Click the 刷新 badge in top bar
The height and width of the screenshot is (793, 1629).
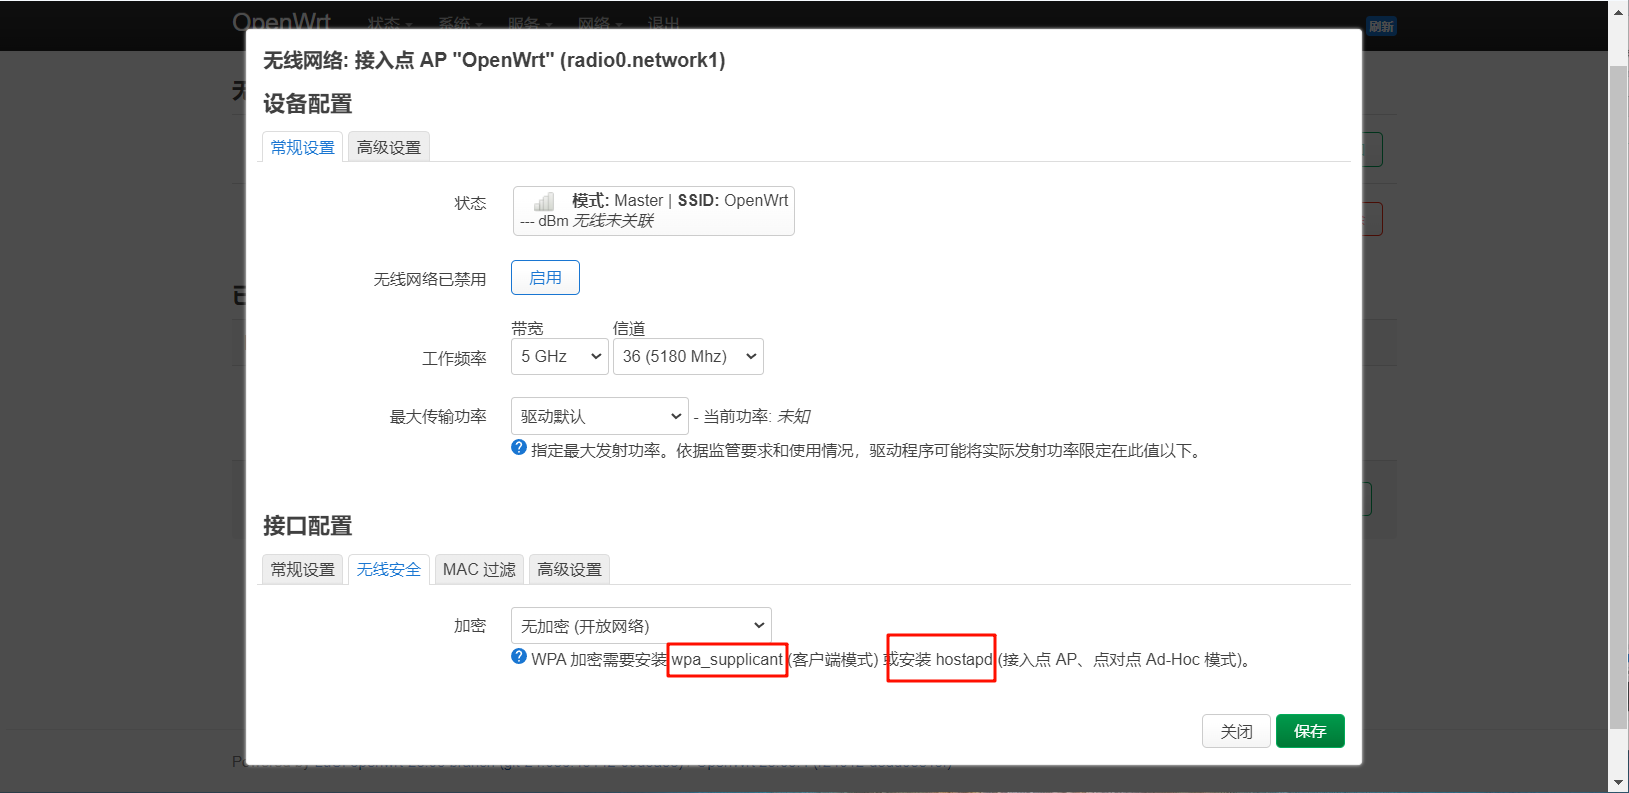coord(1381,26)
